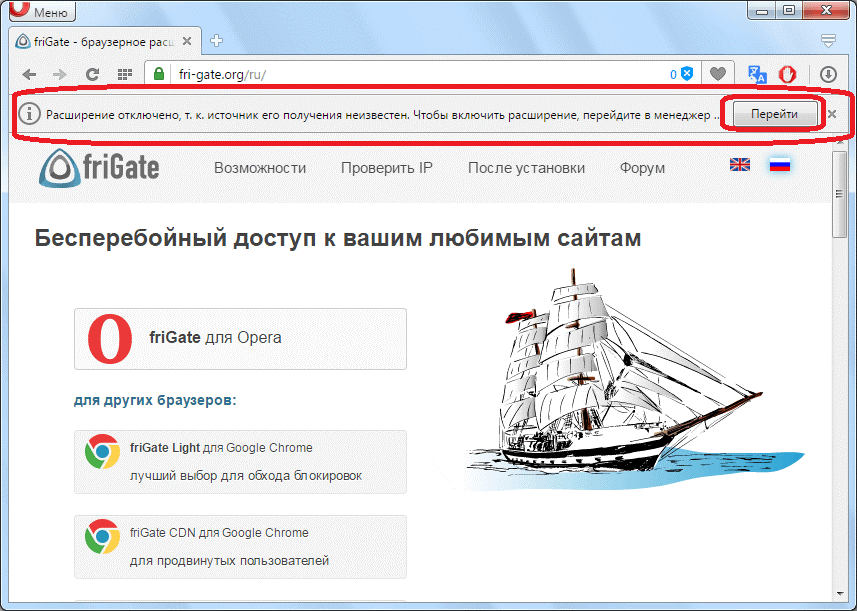Open the translator extension icon
The width and height of the screenshot is (857, 611).
tap(757, 74)
